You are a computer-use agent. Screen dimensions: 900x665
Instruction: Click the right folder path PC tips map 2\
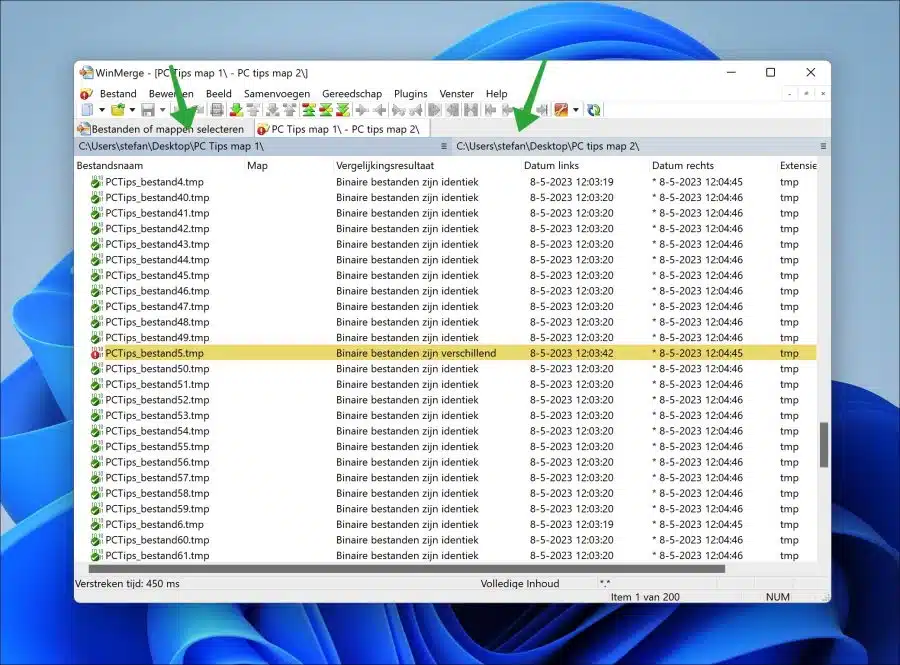pos(548,146)
